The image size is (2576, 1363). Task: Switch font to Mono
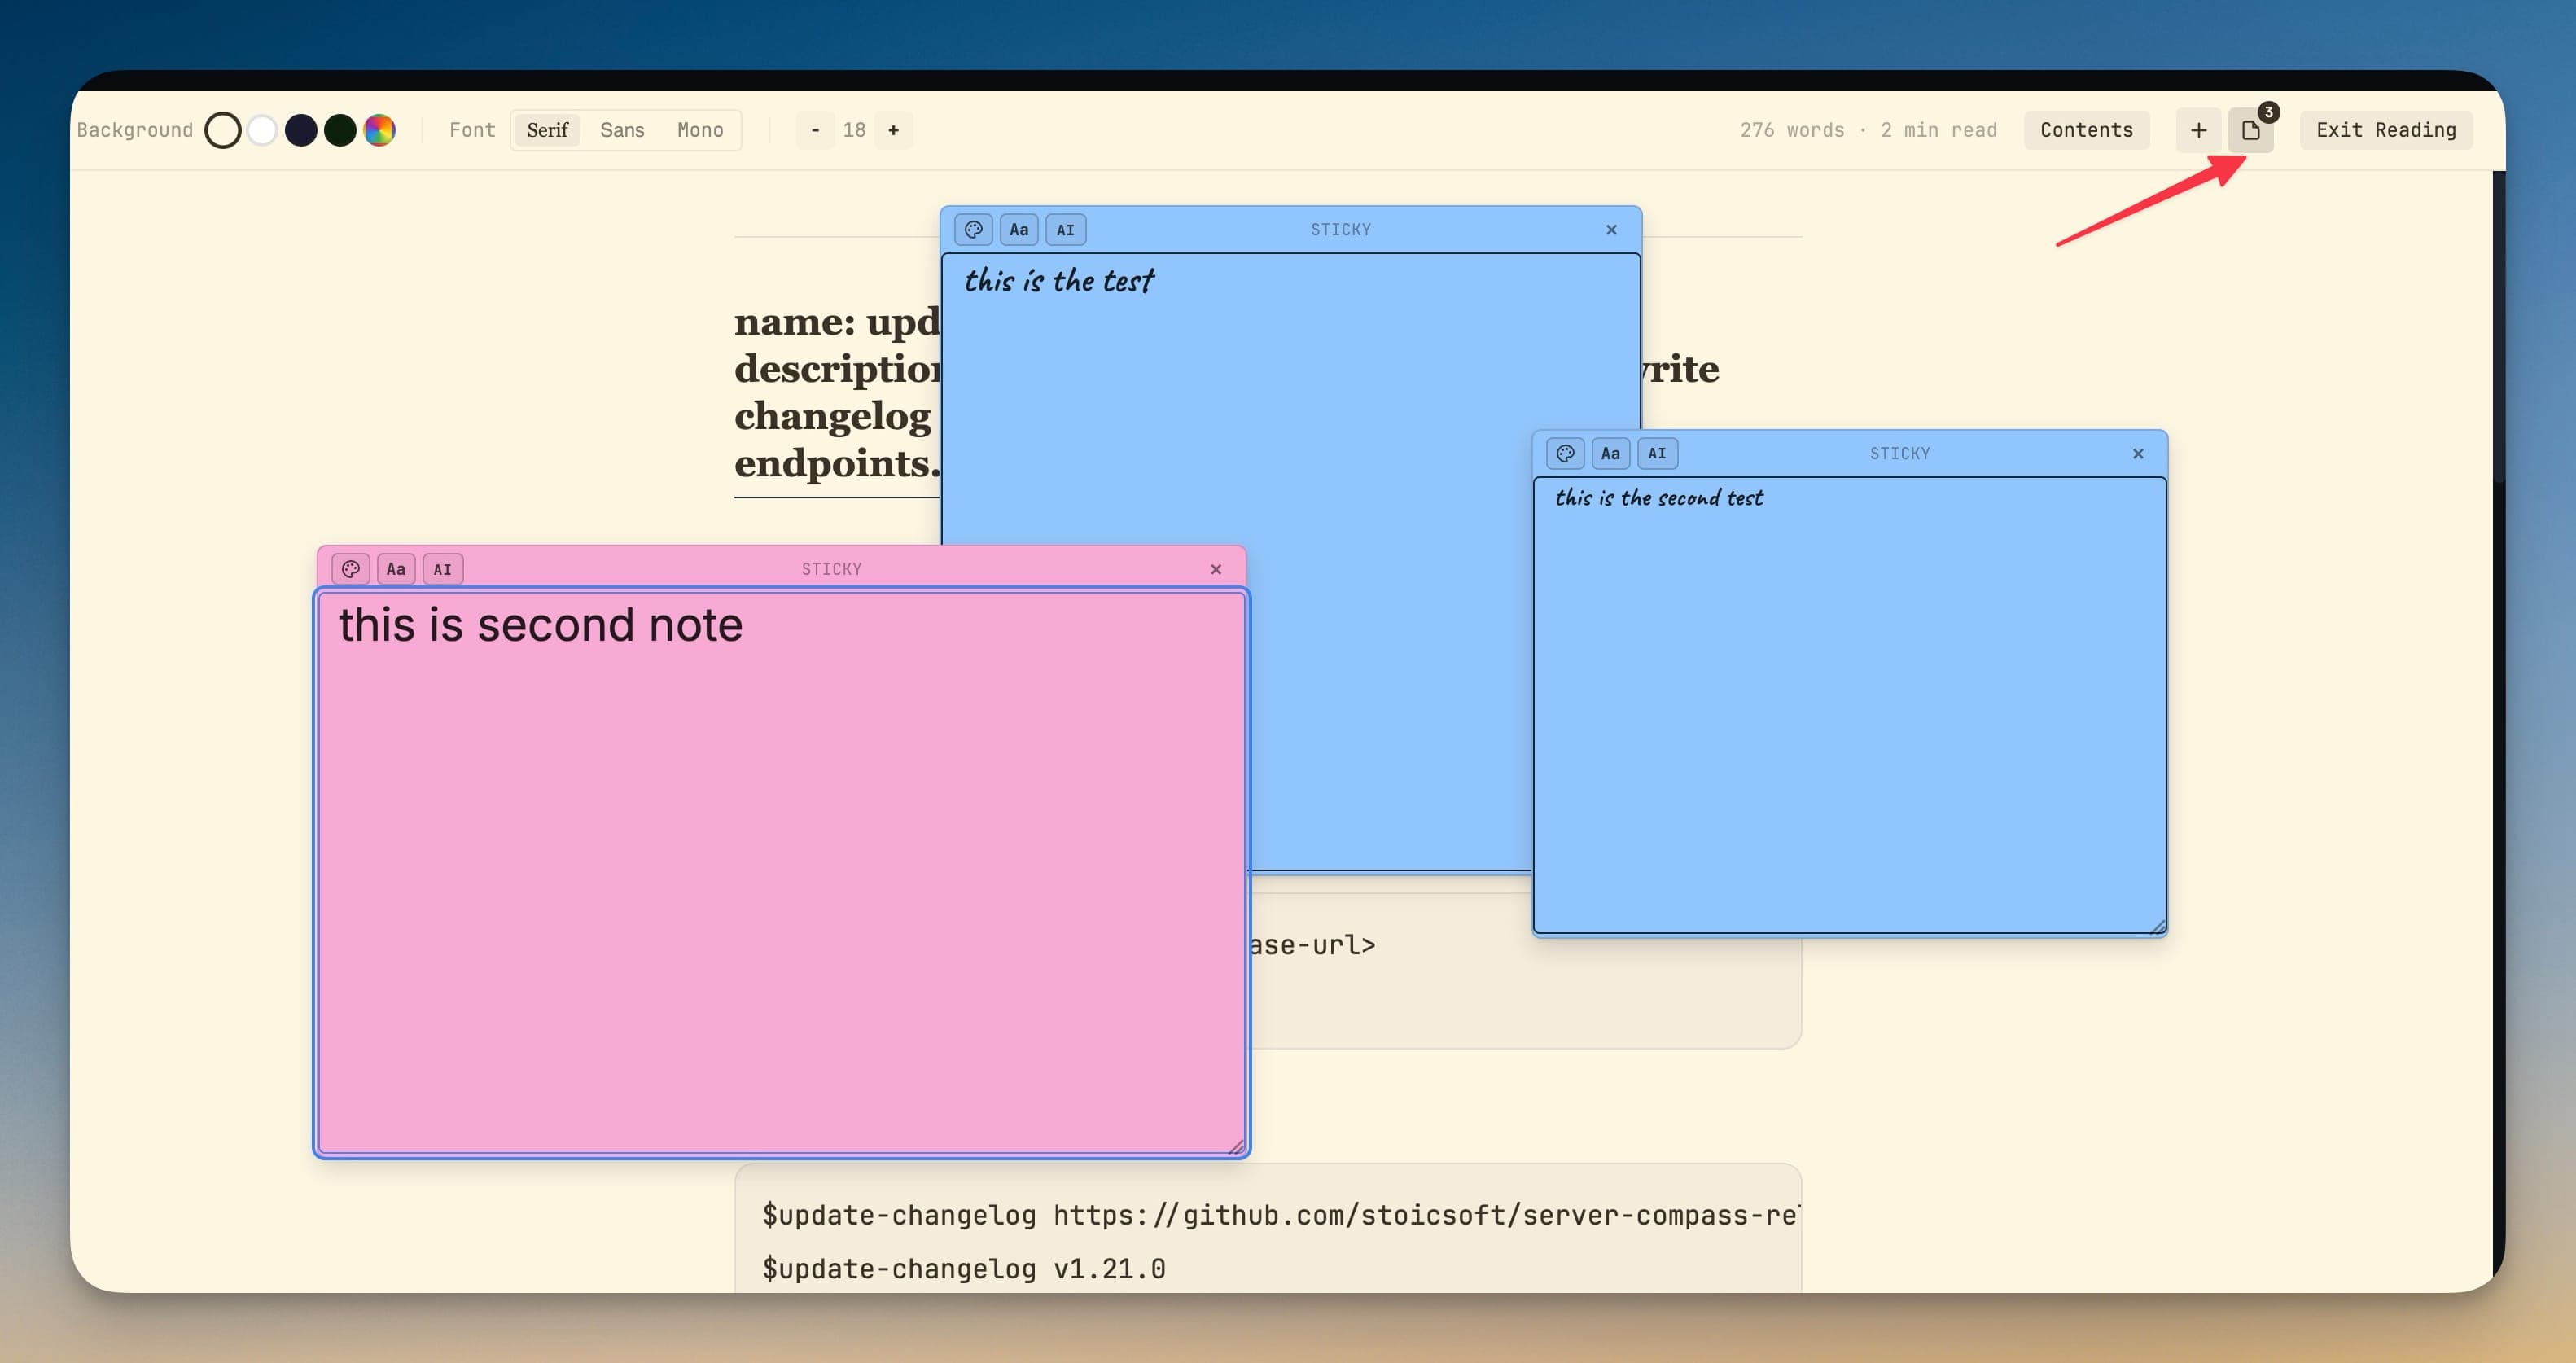(700, 130)
